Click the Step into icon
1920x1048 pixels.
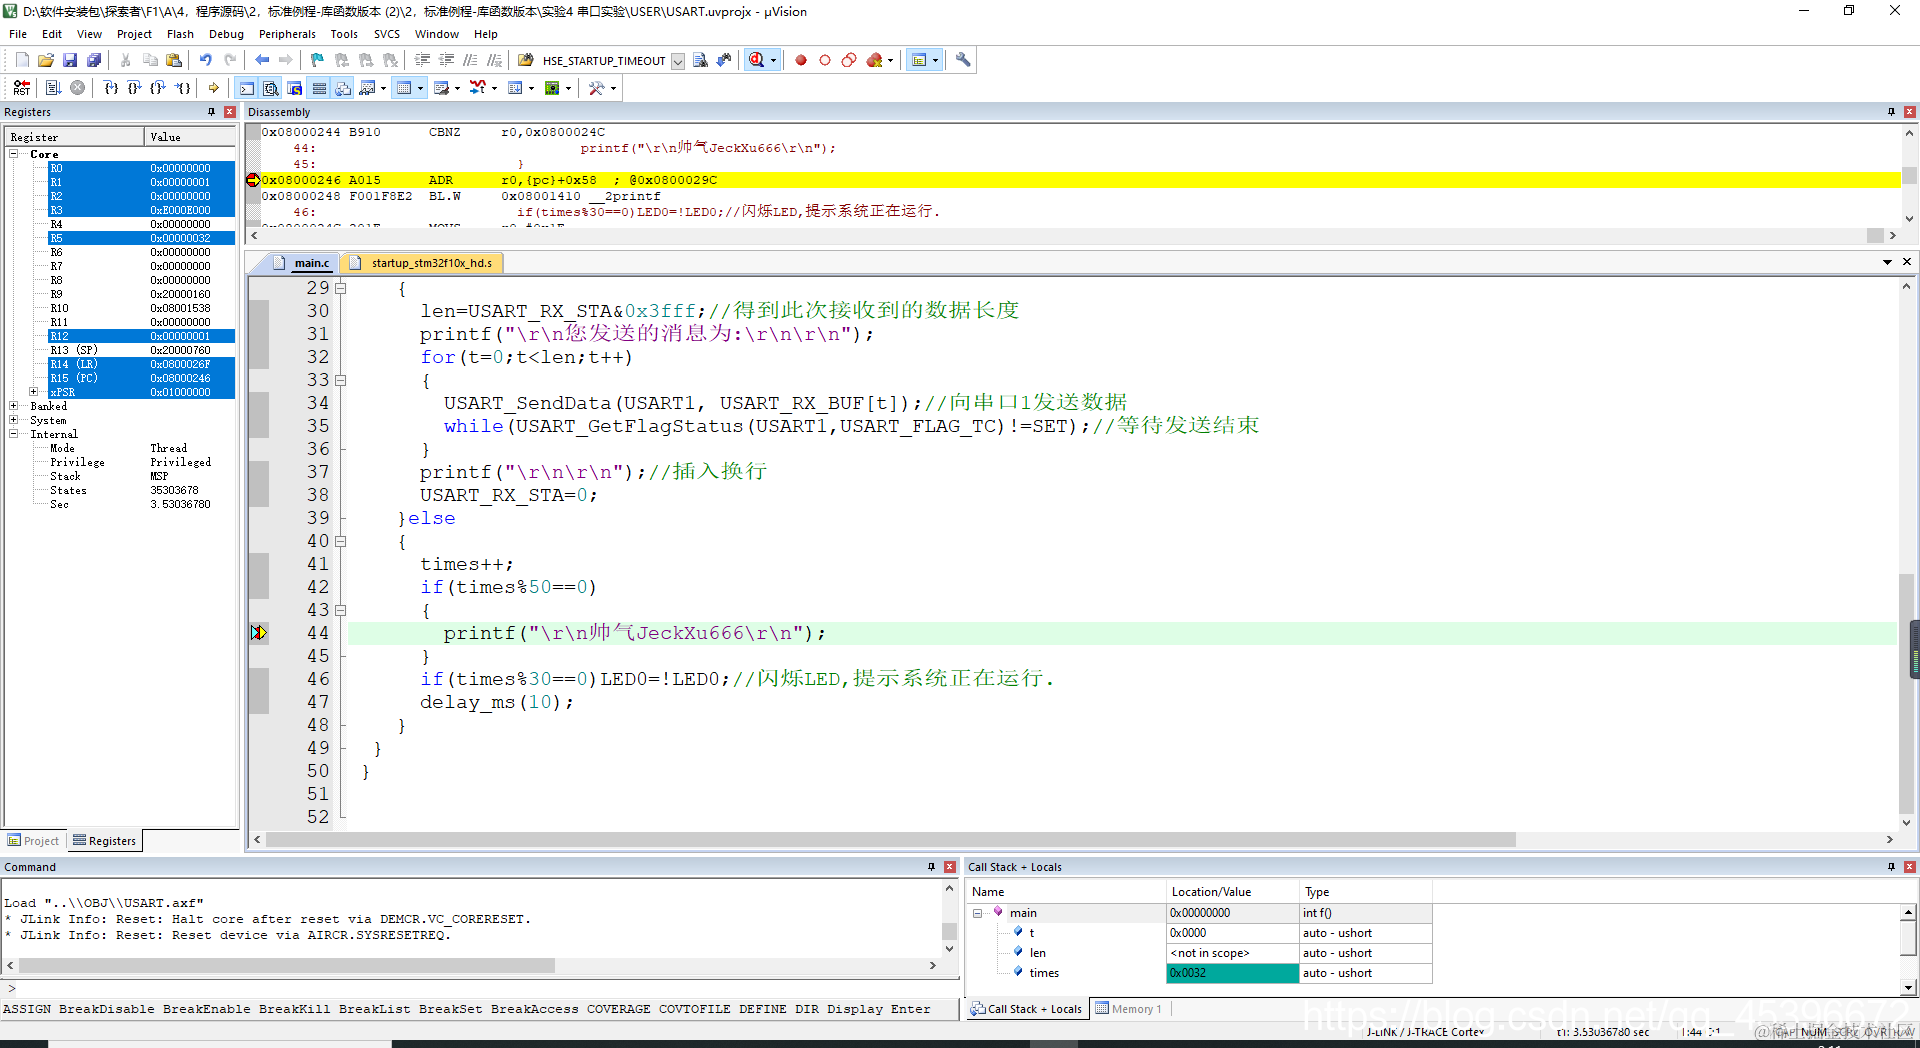pyautogui.click(x=111, y=88)
